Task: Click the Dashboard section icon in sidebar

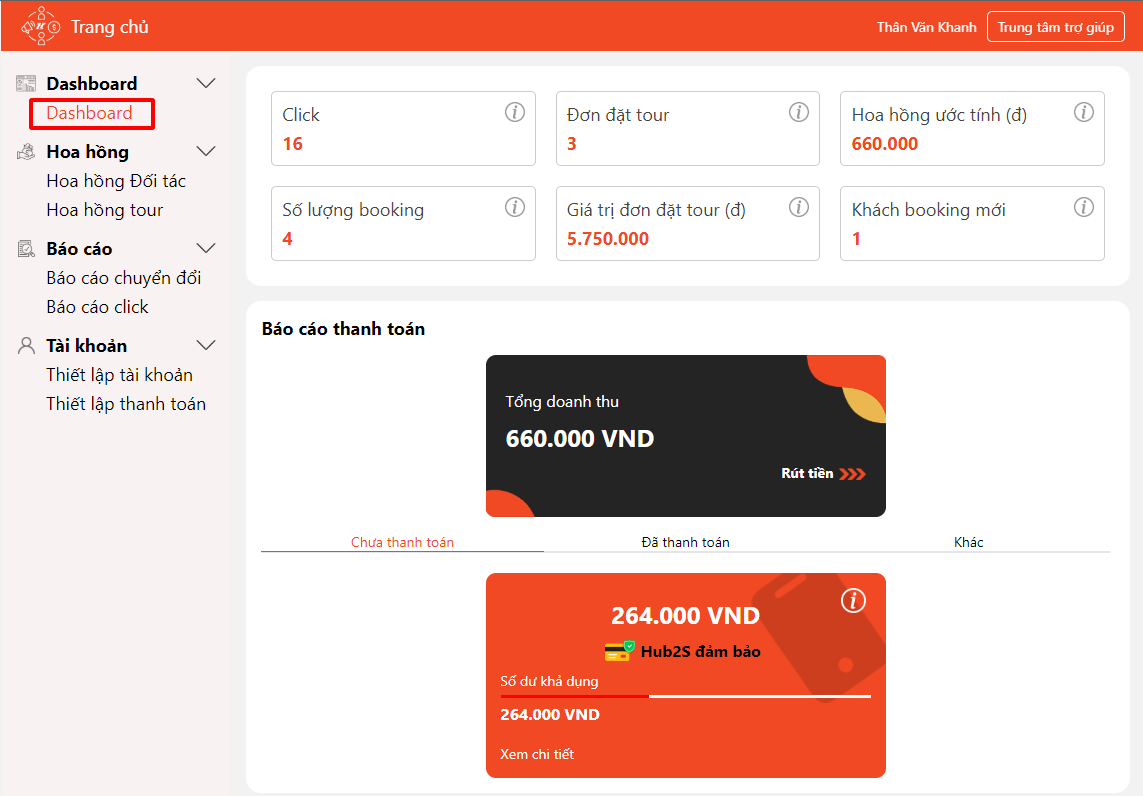Action: point(26,84)
